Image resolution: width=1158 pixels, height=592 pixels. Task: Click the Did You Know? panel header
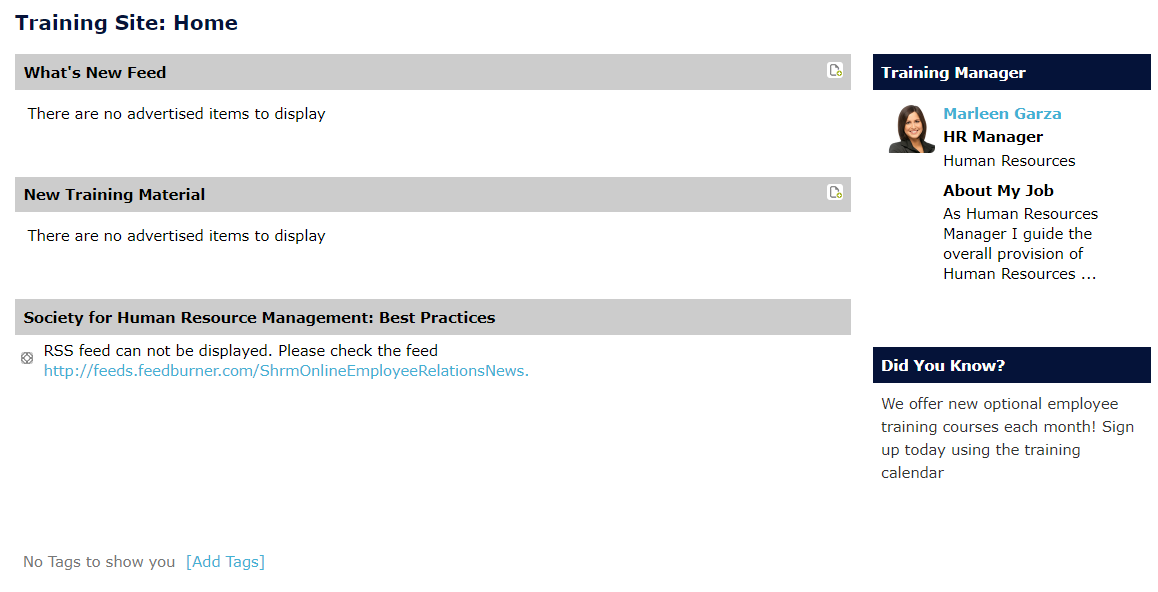(1012, 365)
